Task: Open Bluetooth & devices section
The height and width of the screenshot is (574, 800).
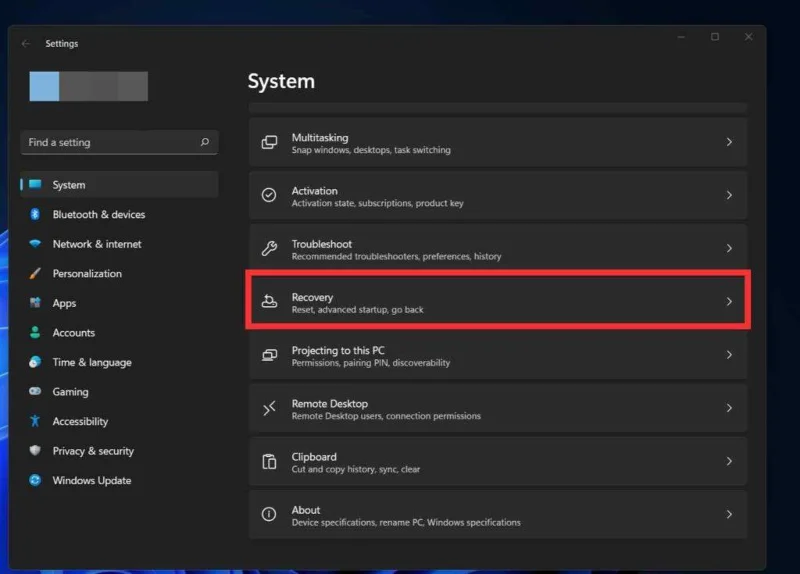Action: (x=119, y=214)
